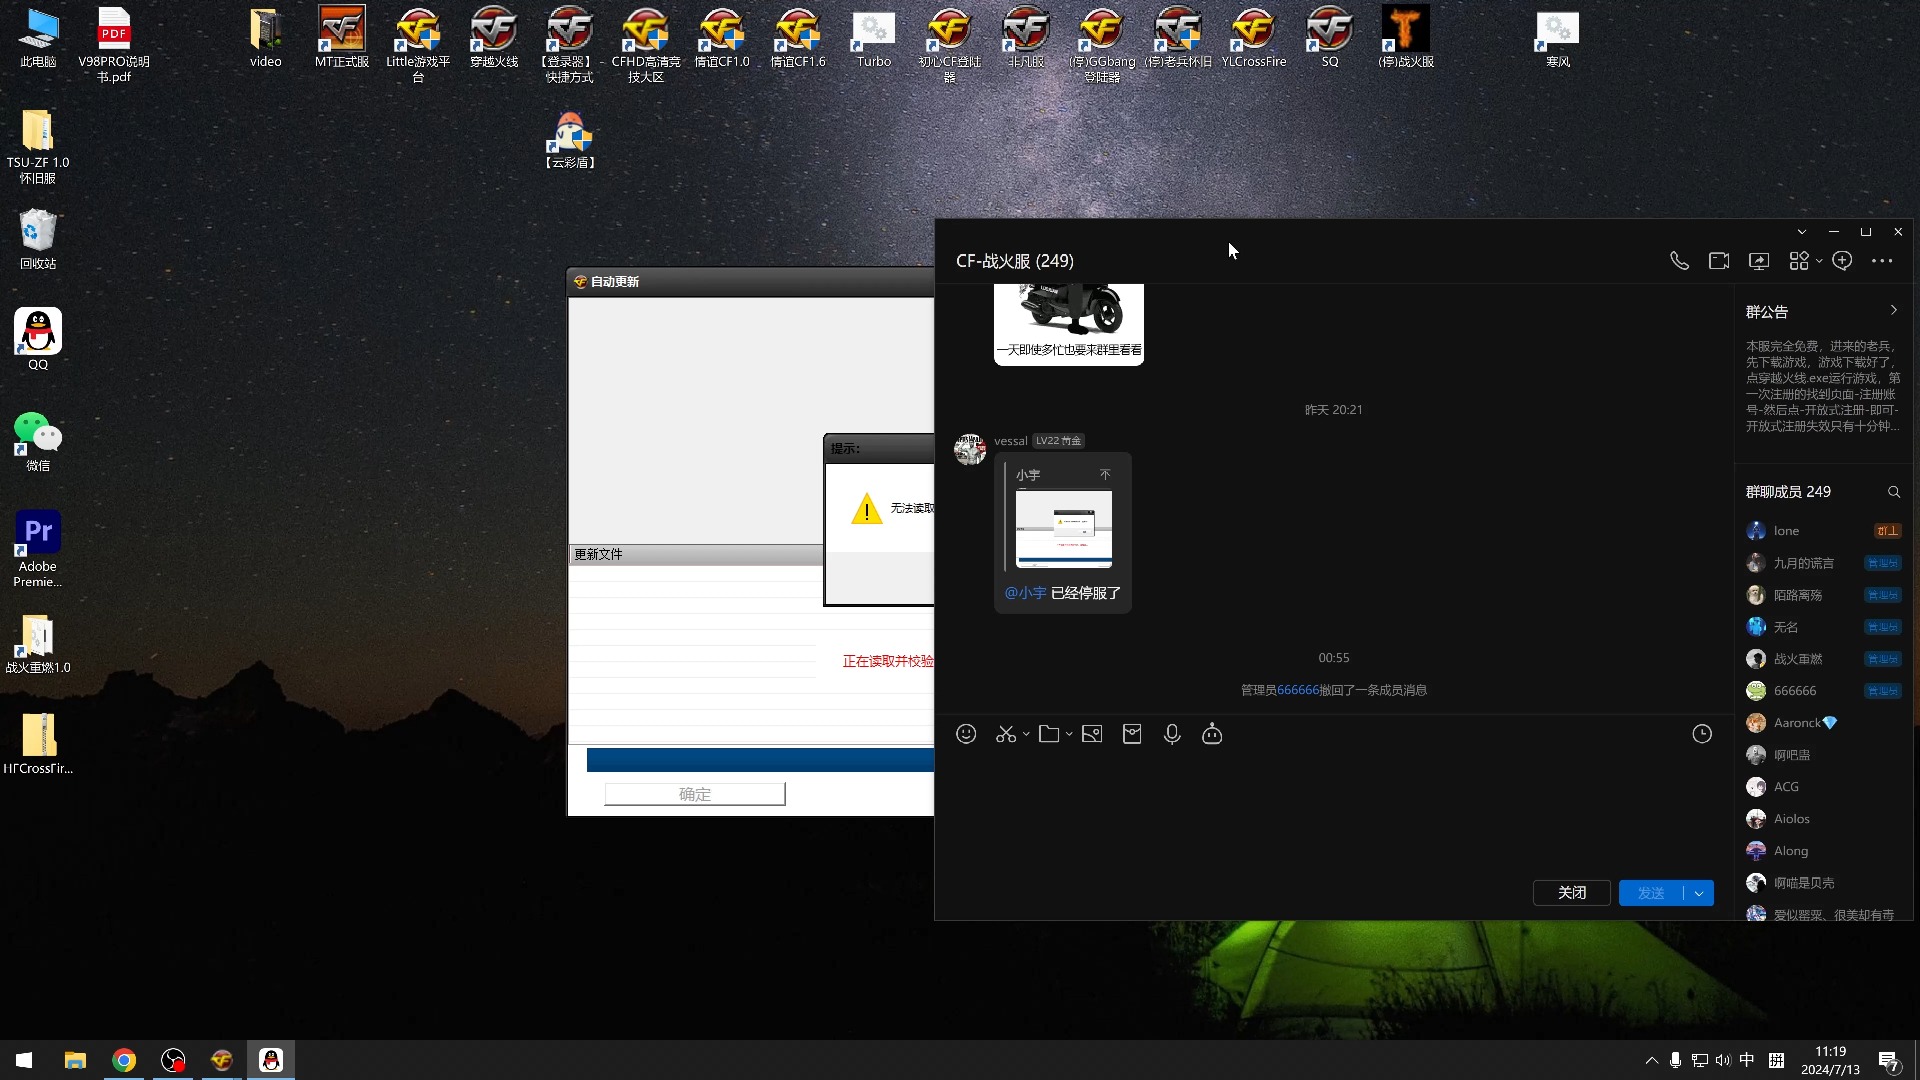
Task: Open the 云彩盾 desktop shortcut
Action: tap(570, 138)
